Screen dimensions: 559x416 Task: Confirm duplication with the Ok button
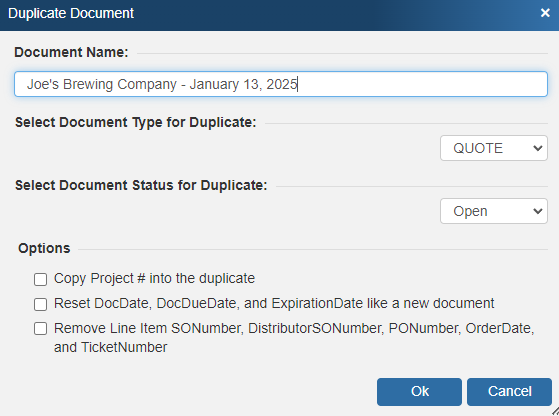419,392
